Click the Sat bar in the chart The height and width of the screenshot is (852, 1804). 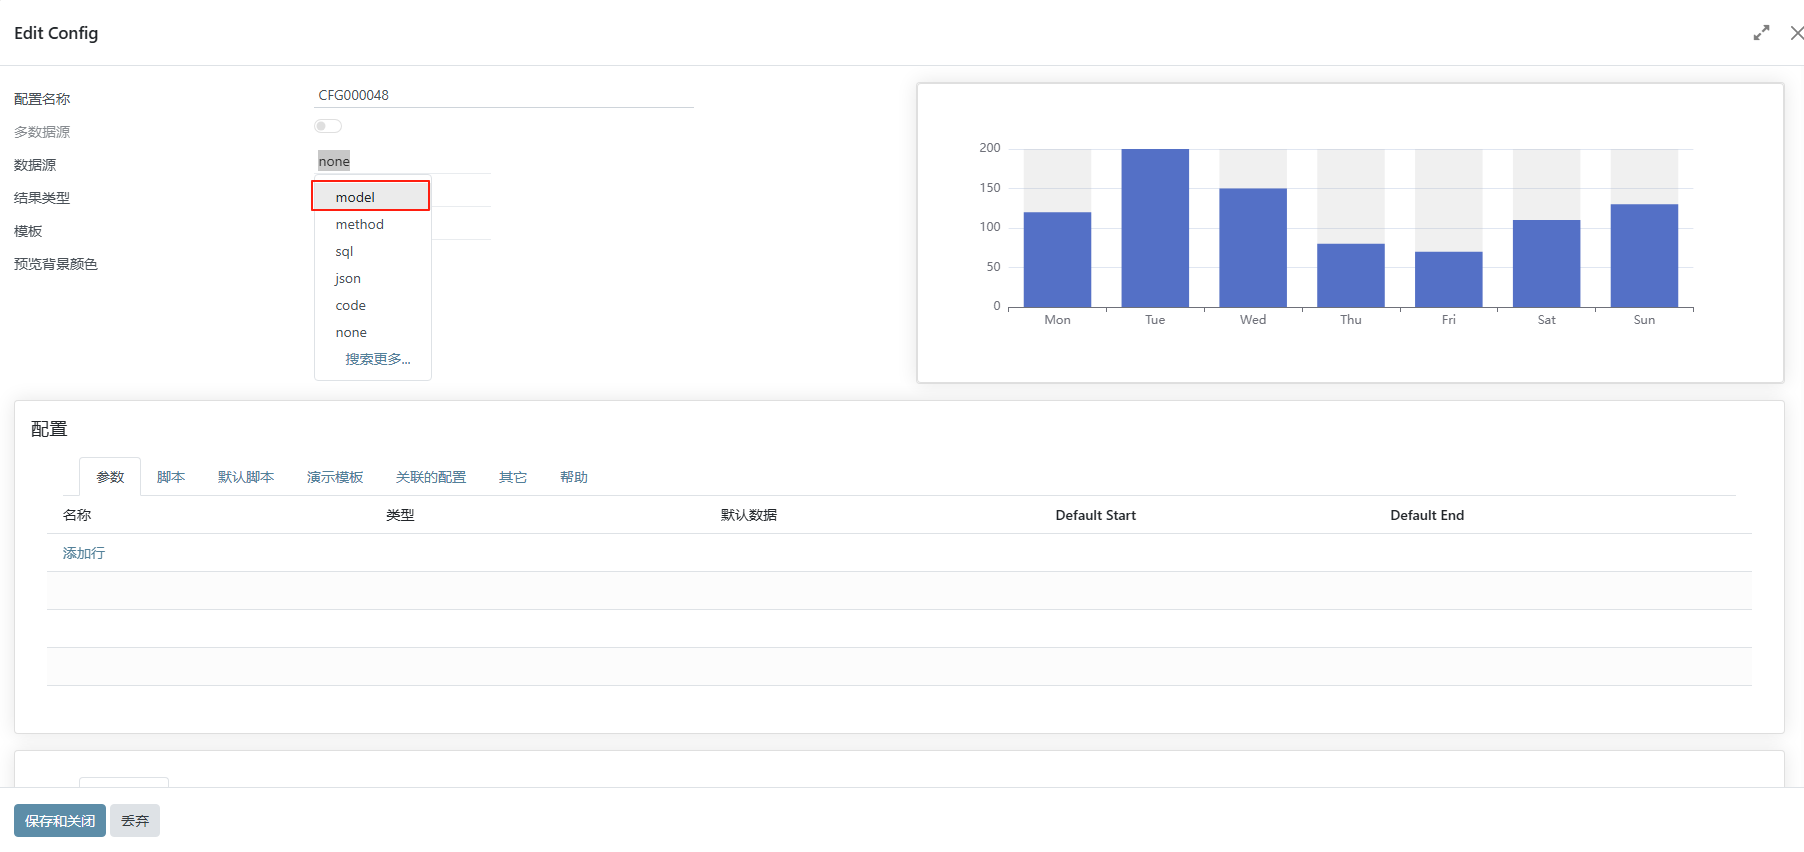pyautogui.click(x=1546, y=264)
